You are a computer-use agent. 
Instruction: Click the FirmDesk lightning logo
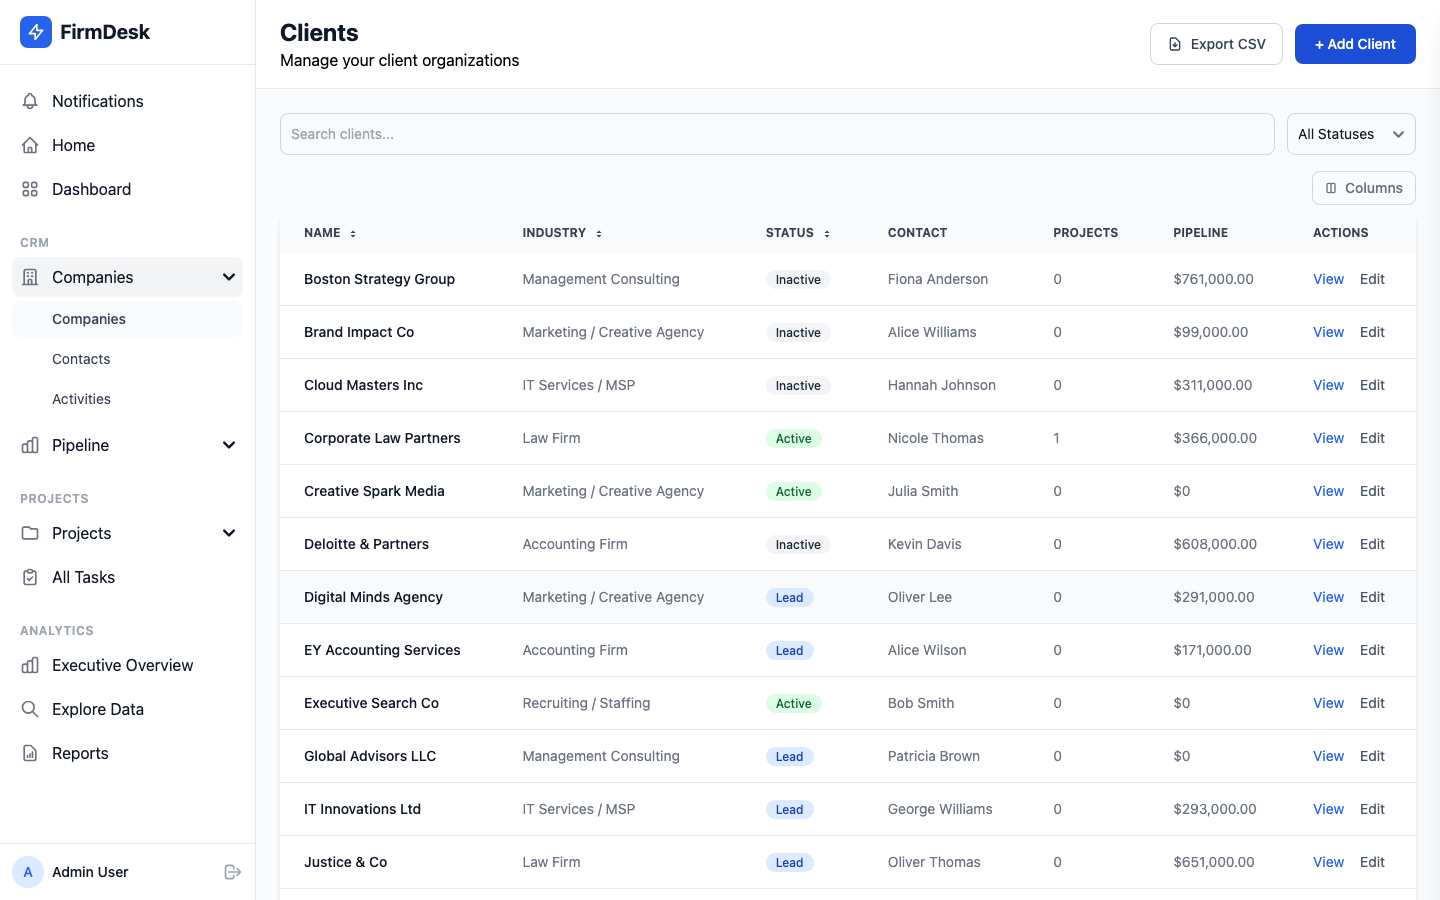[35, 32]
